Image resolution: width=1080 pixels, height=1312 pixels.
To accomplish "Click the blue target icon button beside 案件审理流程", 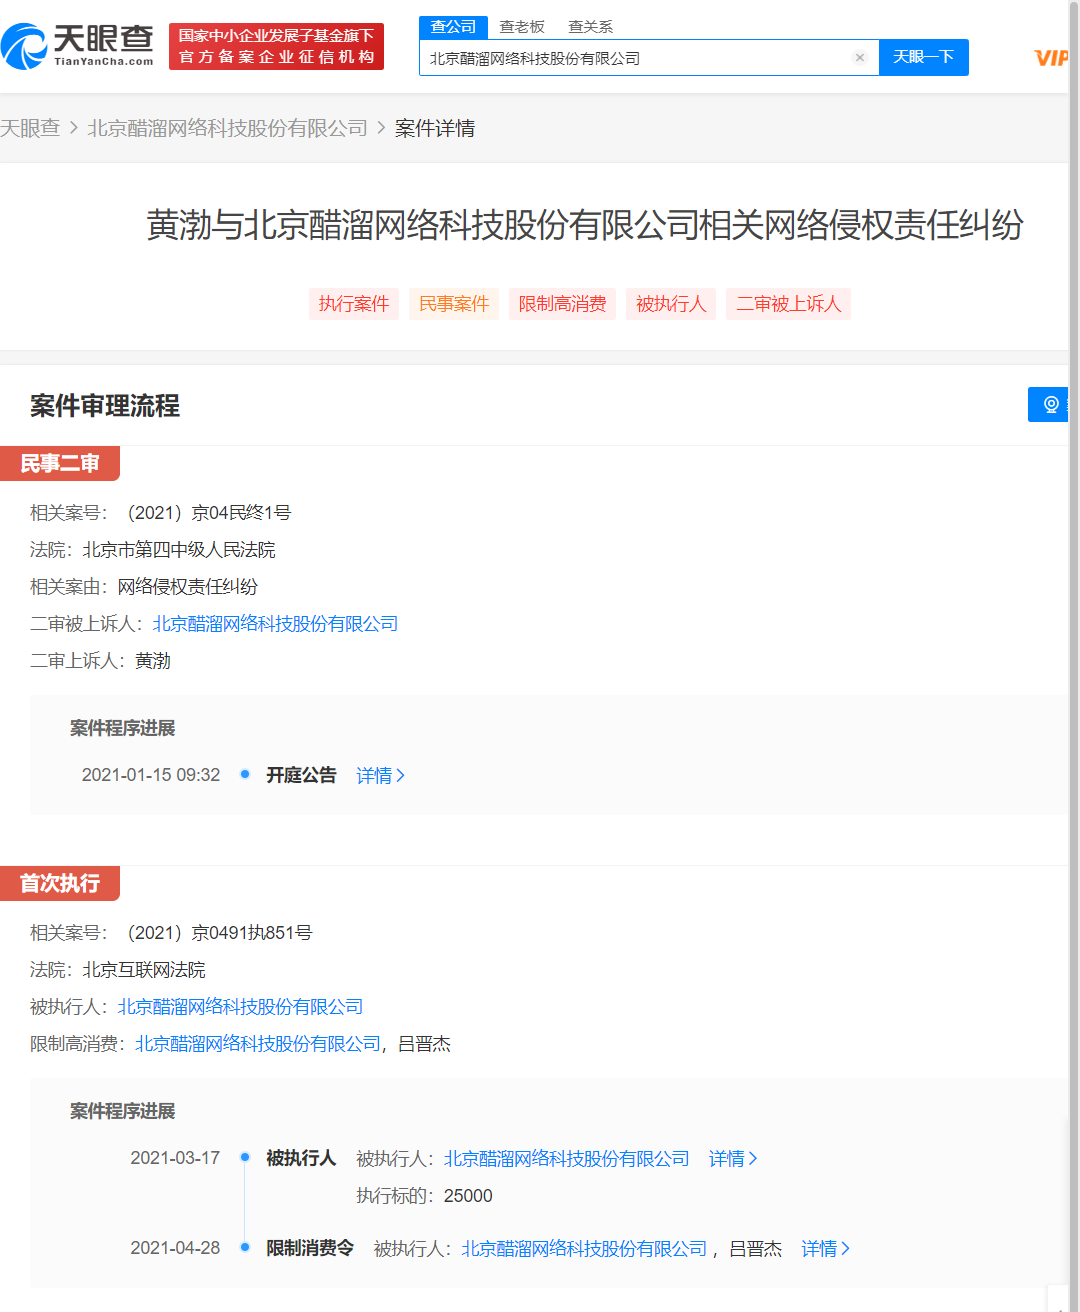I will (x=1050, y=404).
